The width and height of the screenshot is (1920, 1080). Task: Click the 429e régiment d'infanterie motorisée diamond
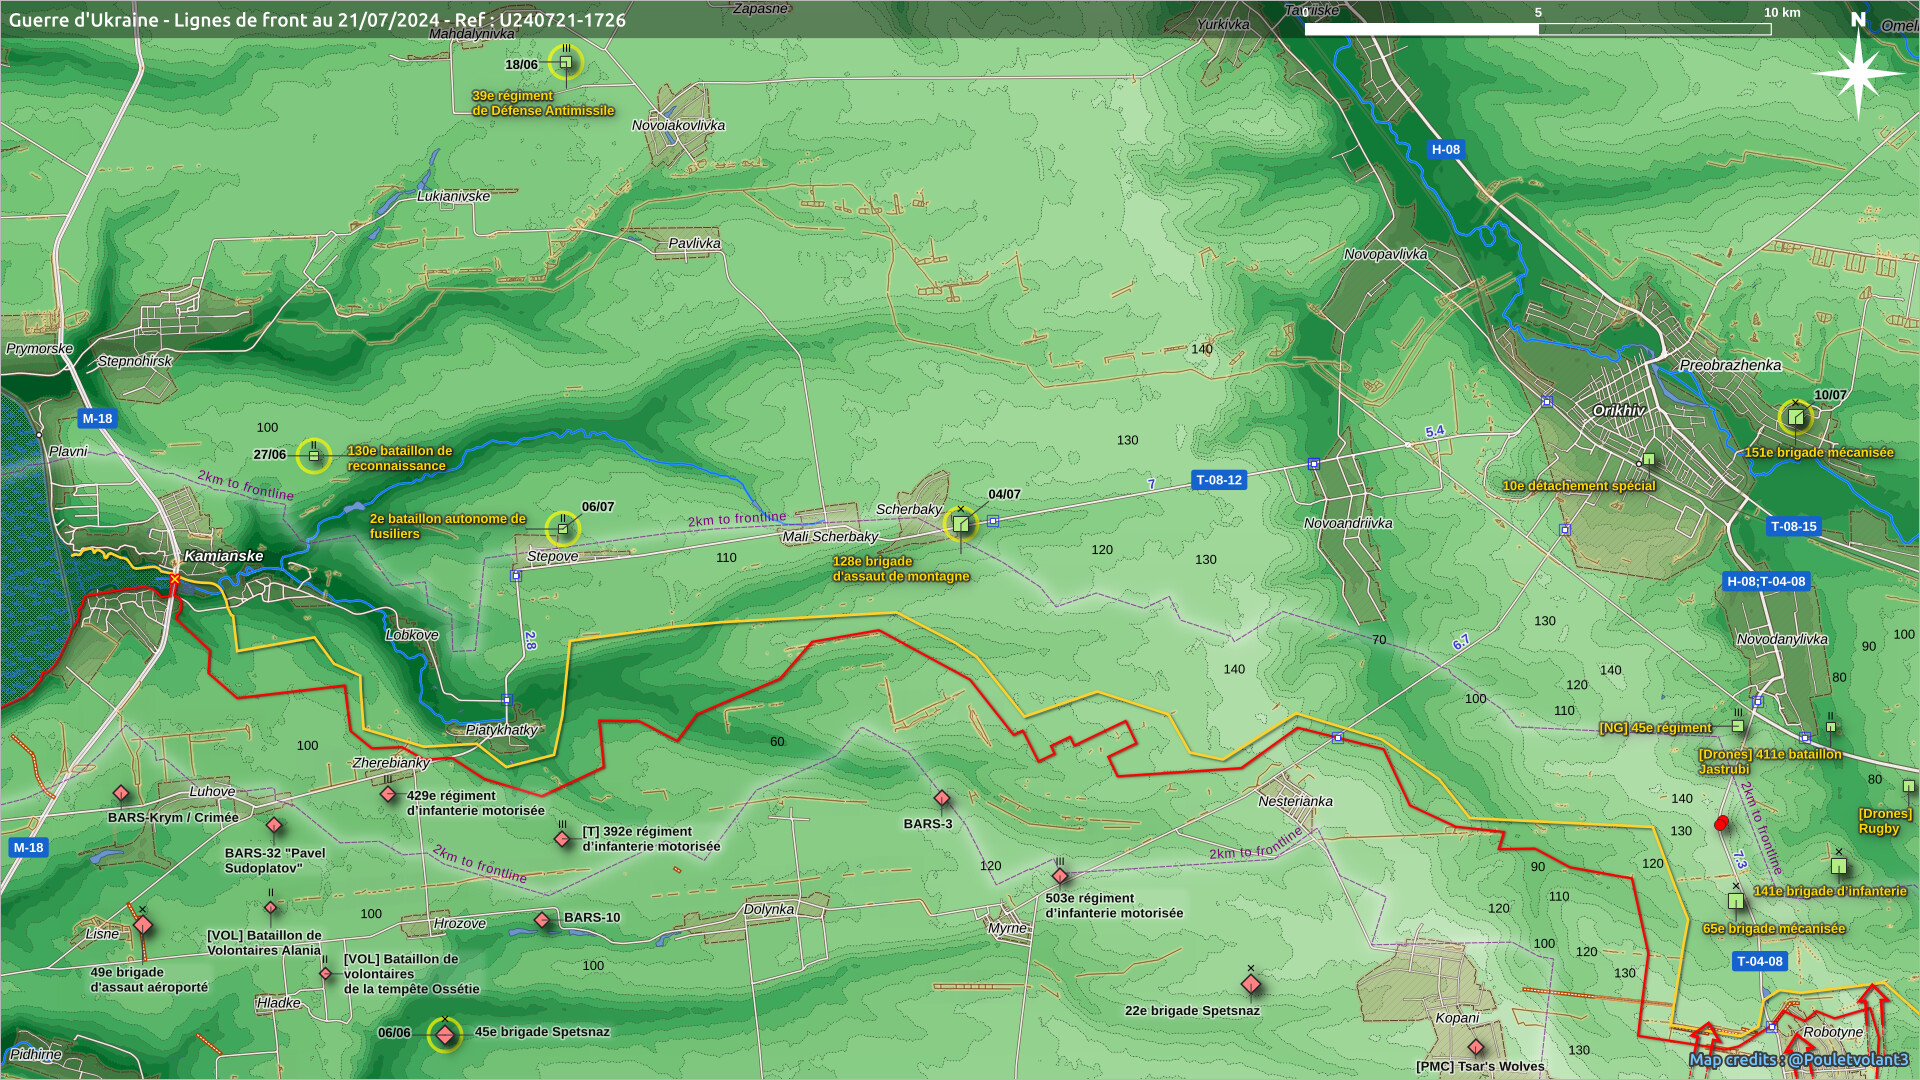coord(388,794)
